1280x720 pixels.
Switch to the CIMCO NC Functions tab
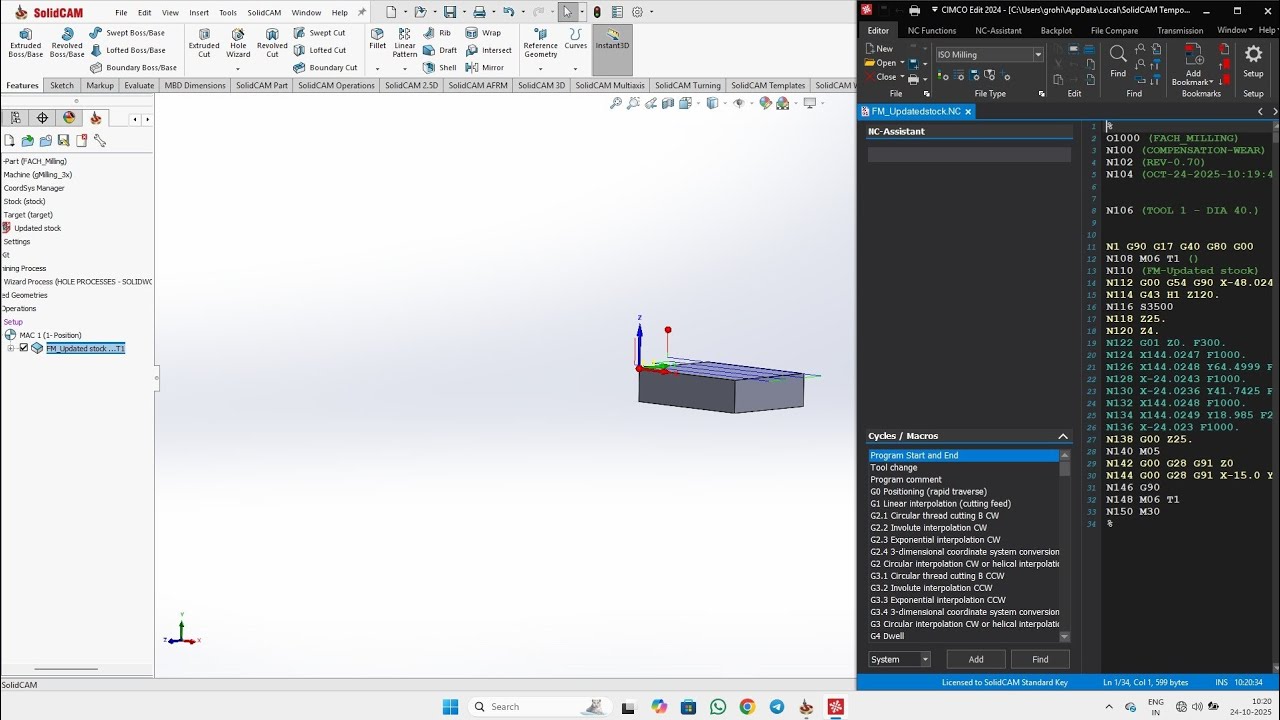point(932,30)
